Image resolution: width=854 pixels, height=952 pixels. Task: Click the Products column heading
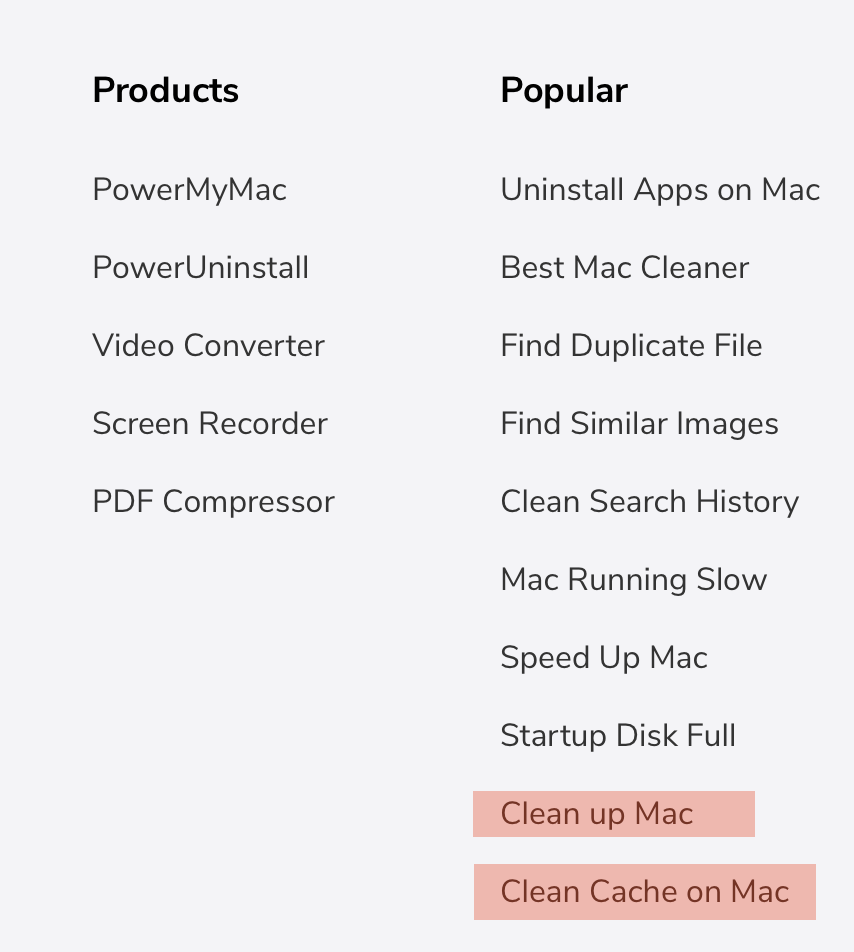tap(165, 91)
